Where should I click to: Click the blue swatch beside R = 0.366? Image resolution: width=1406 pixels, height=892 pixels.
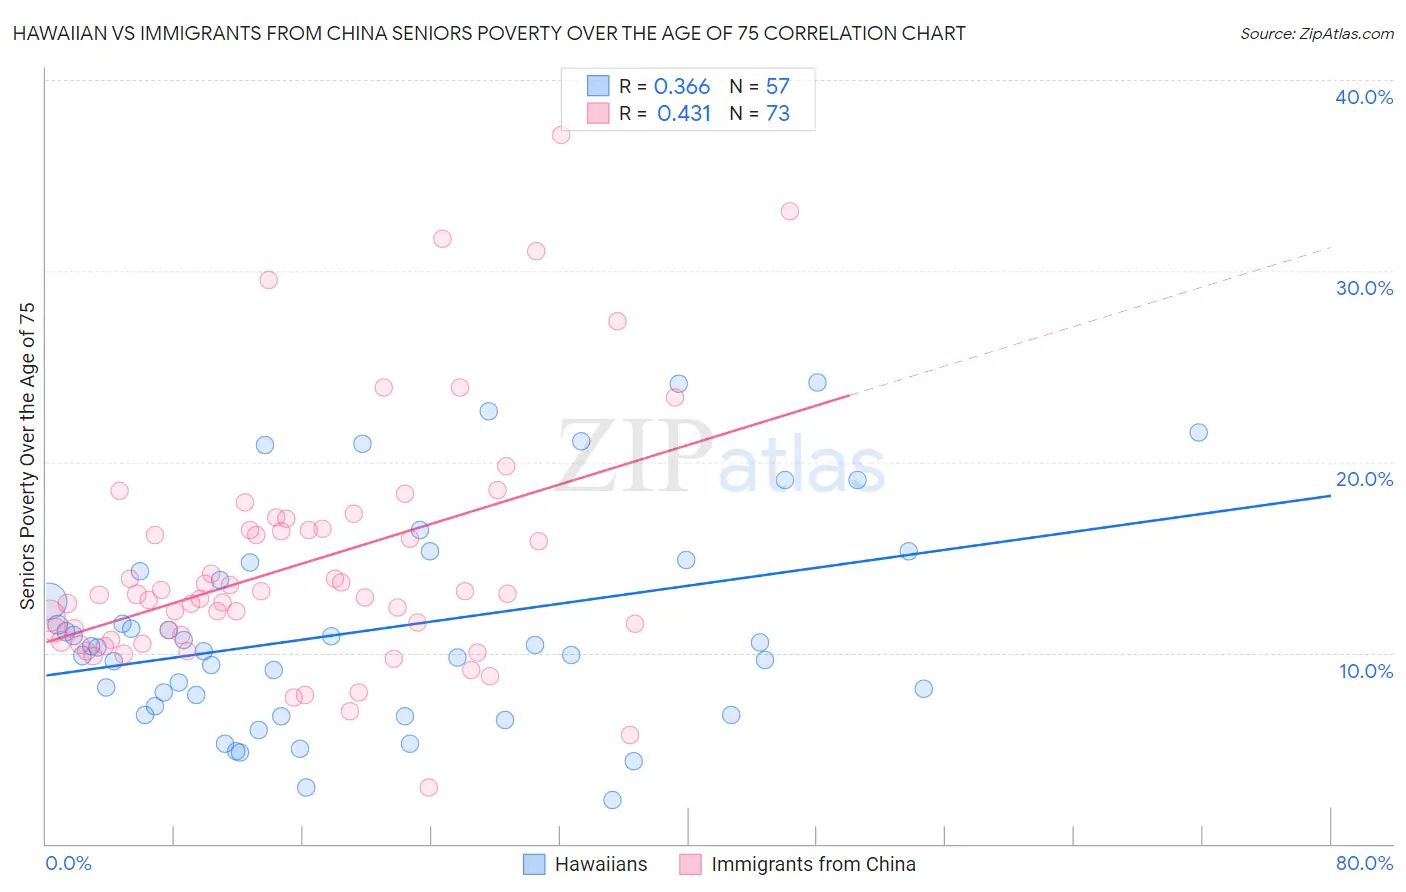point(598,86)
